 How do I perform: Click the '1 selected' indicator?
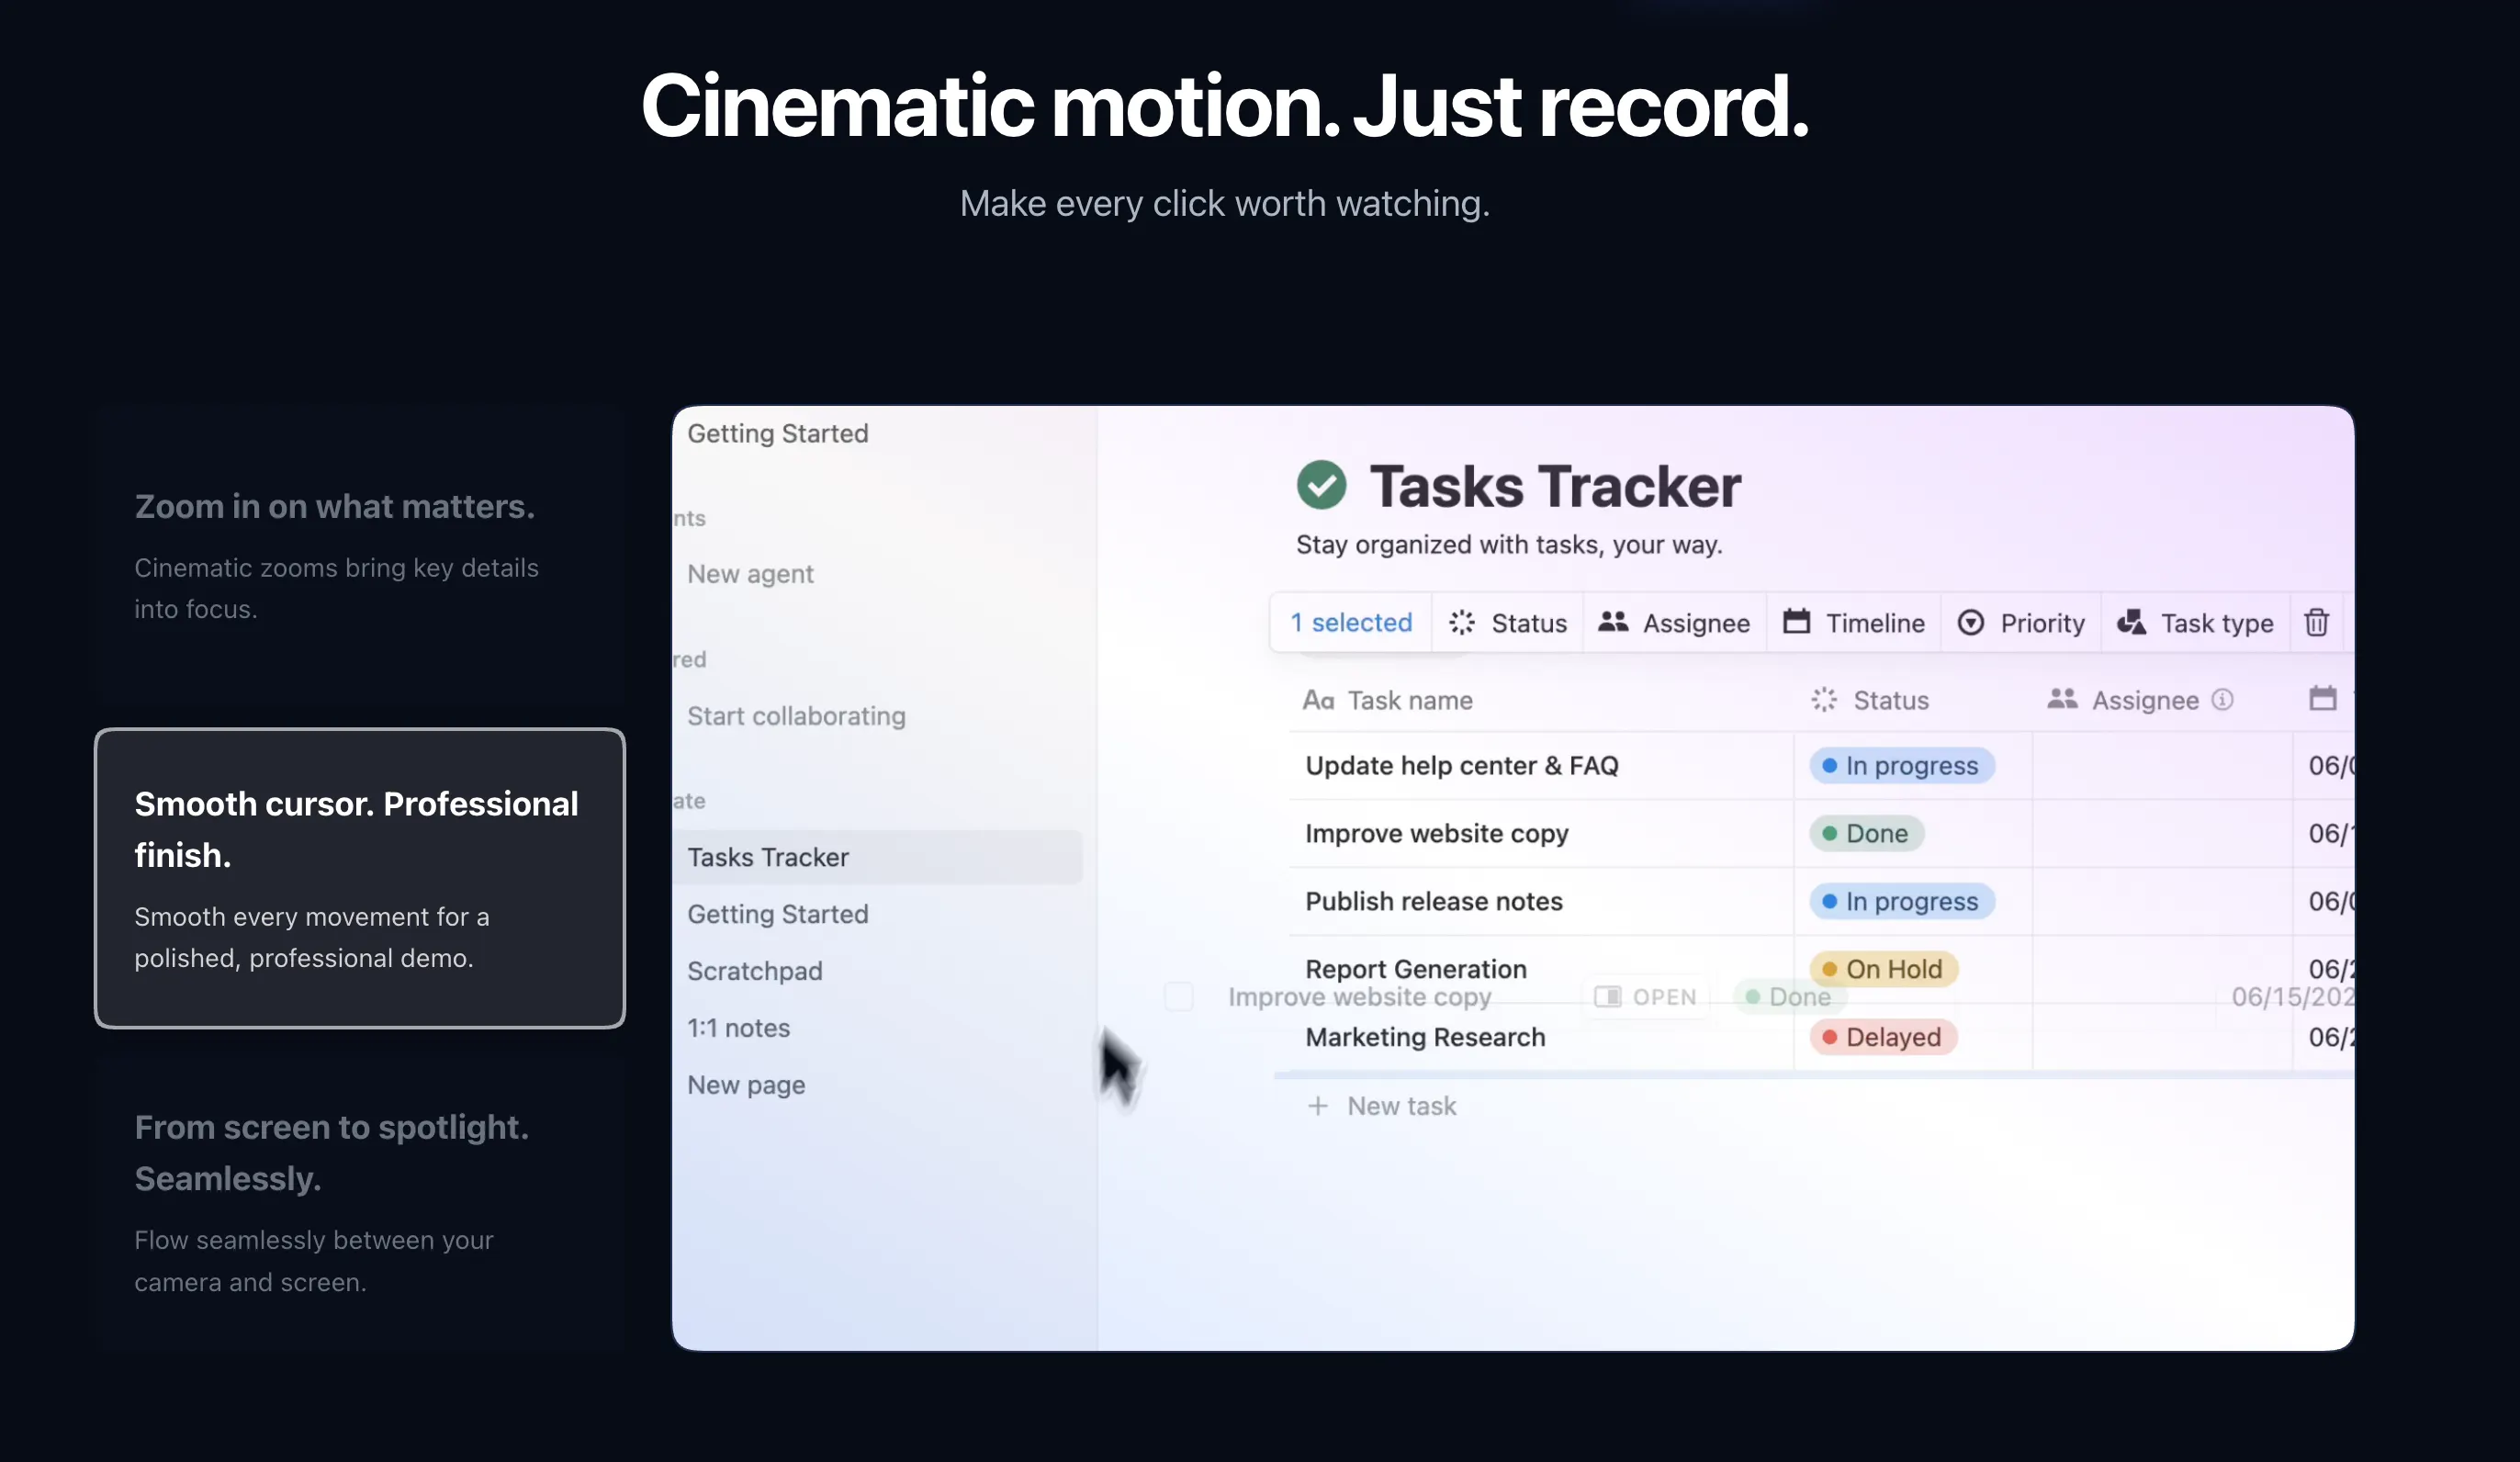coord(1351,623)
